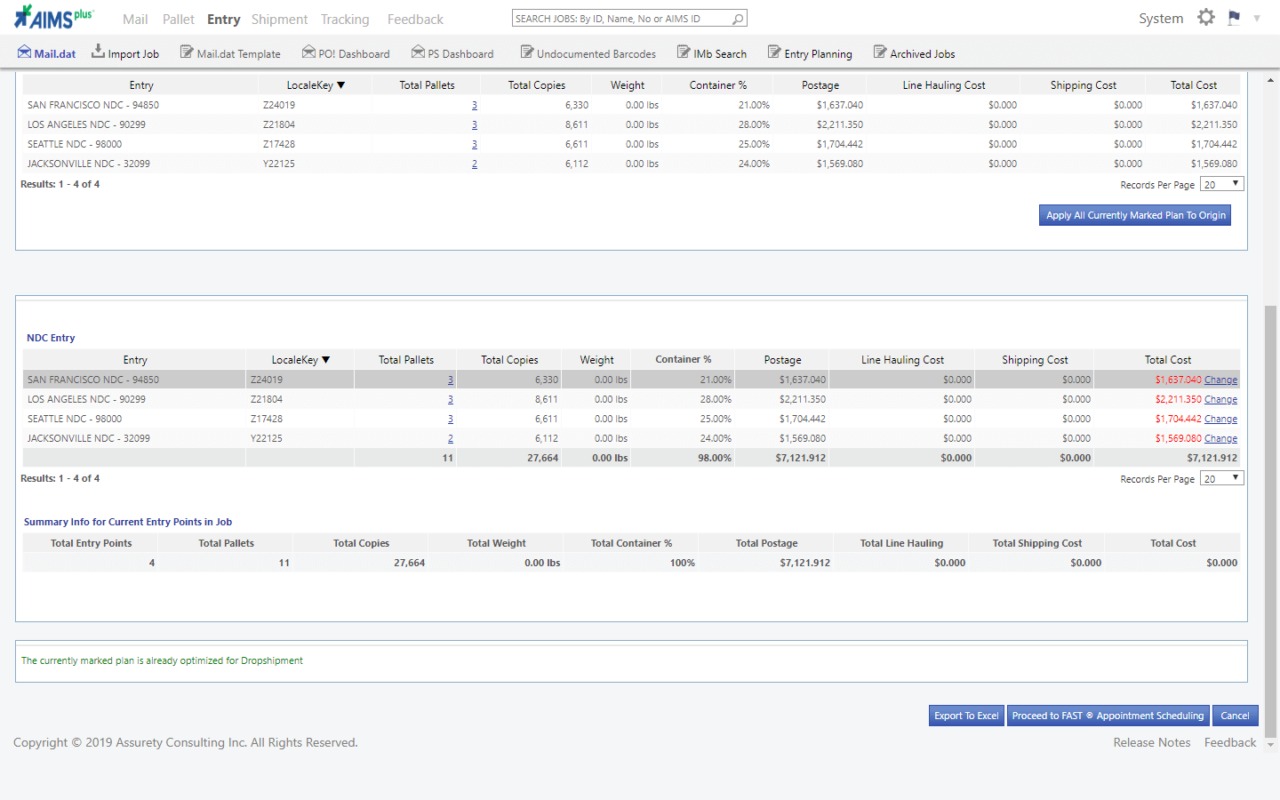Image resolution: width=1280 pixels, height=800 pixels.
Task: Click the Cancel button
Action: tap(1235, 716)
